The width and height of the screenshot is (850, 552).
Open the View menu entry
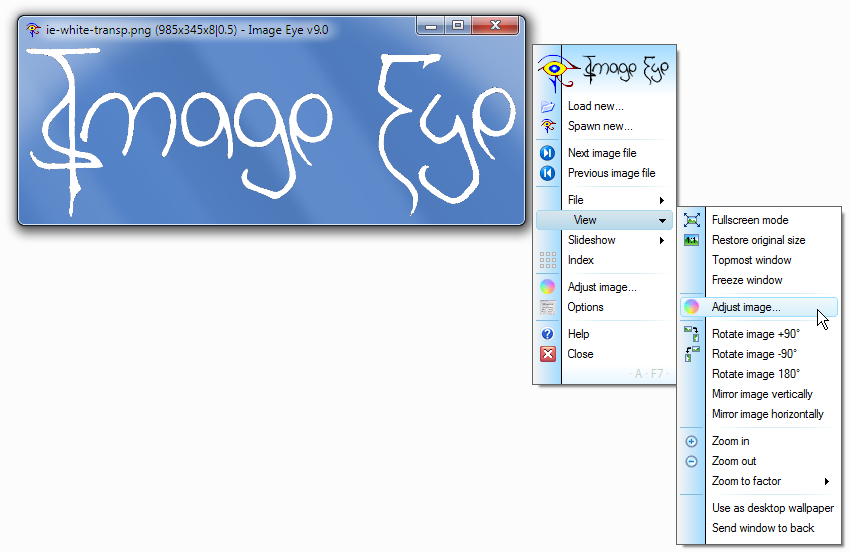(604, 220)
